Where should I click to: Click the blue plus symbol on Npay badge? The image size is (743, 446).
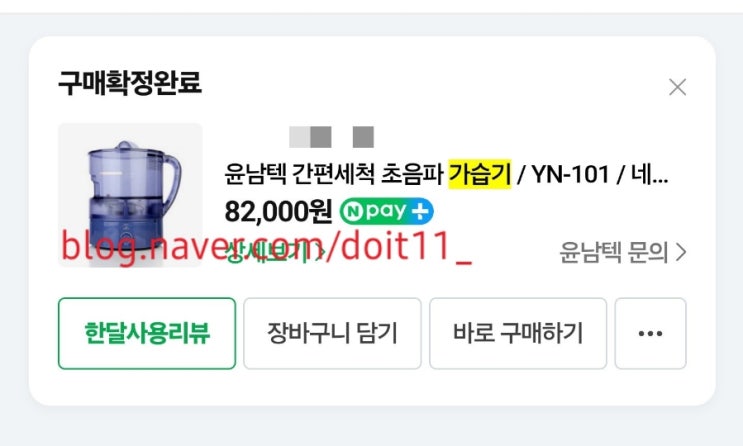click(x=420, y=211)
